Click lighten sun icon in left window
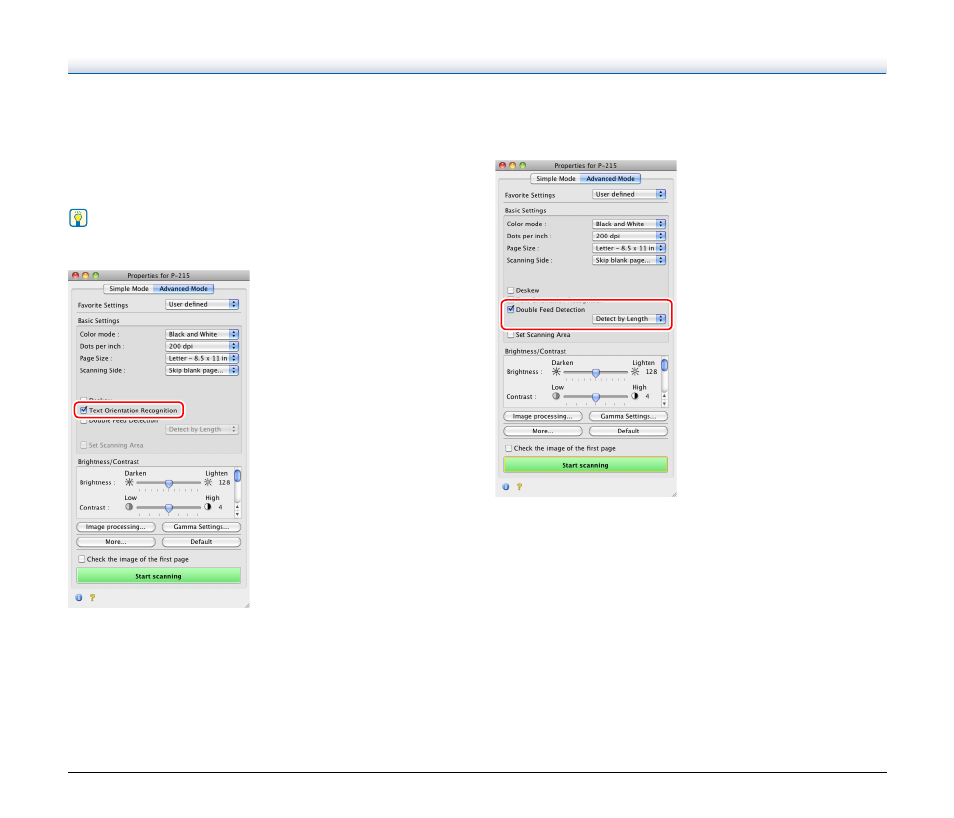This screenshot has height=818, width=954. 208,482
